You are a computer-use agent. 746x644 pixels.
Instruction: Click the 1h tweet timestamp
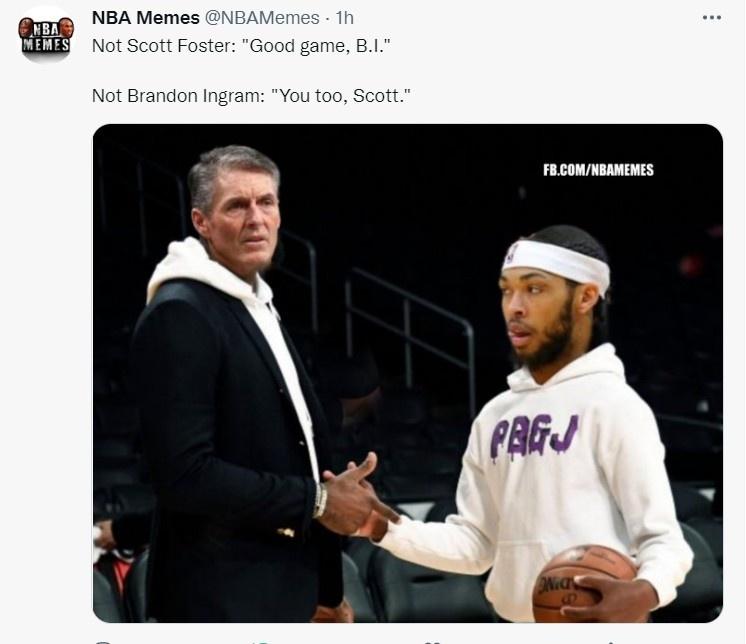click(344, 18)
